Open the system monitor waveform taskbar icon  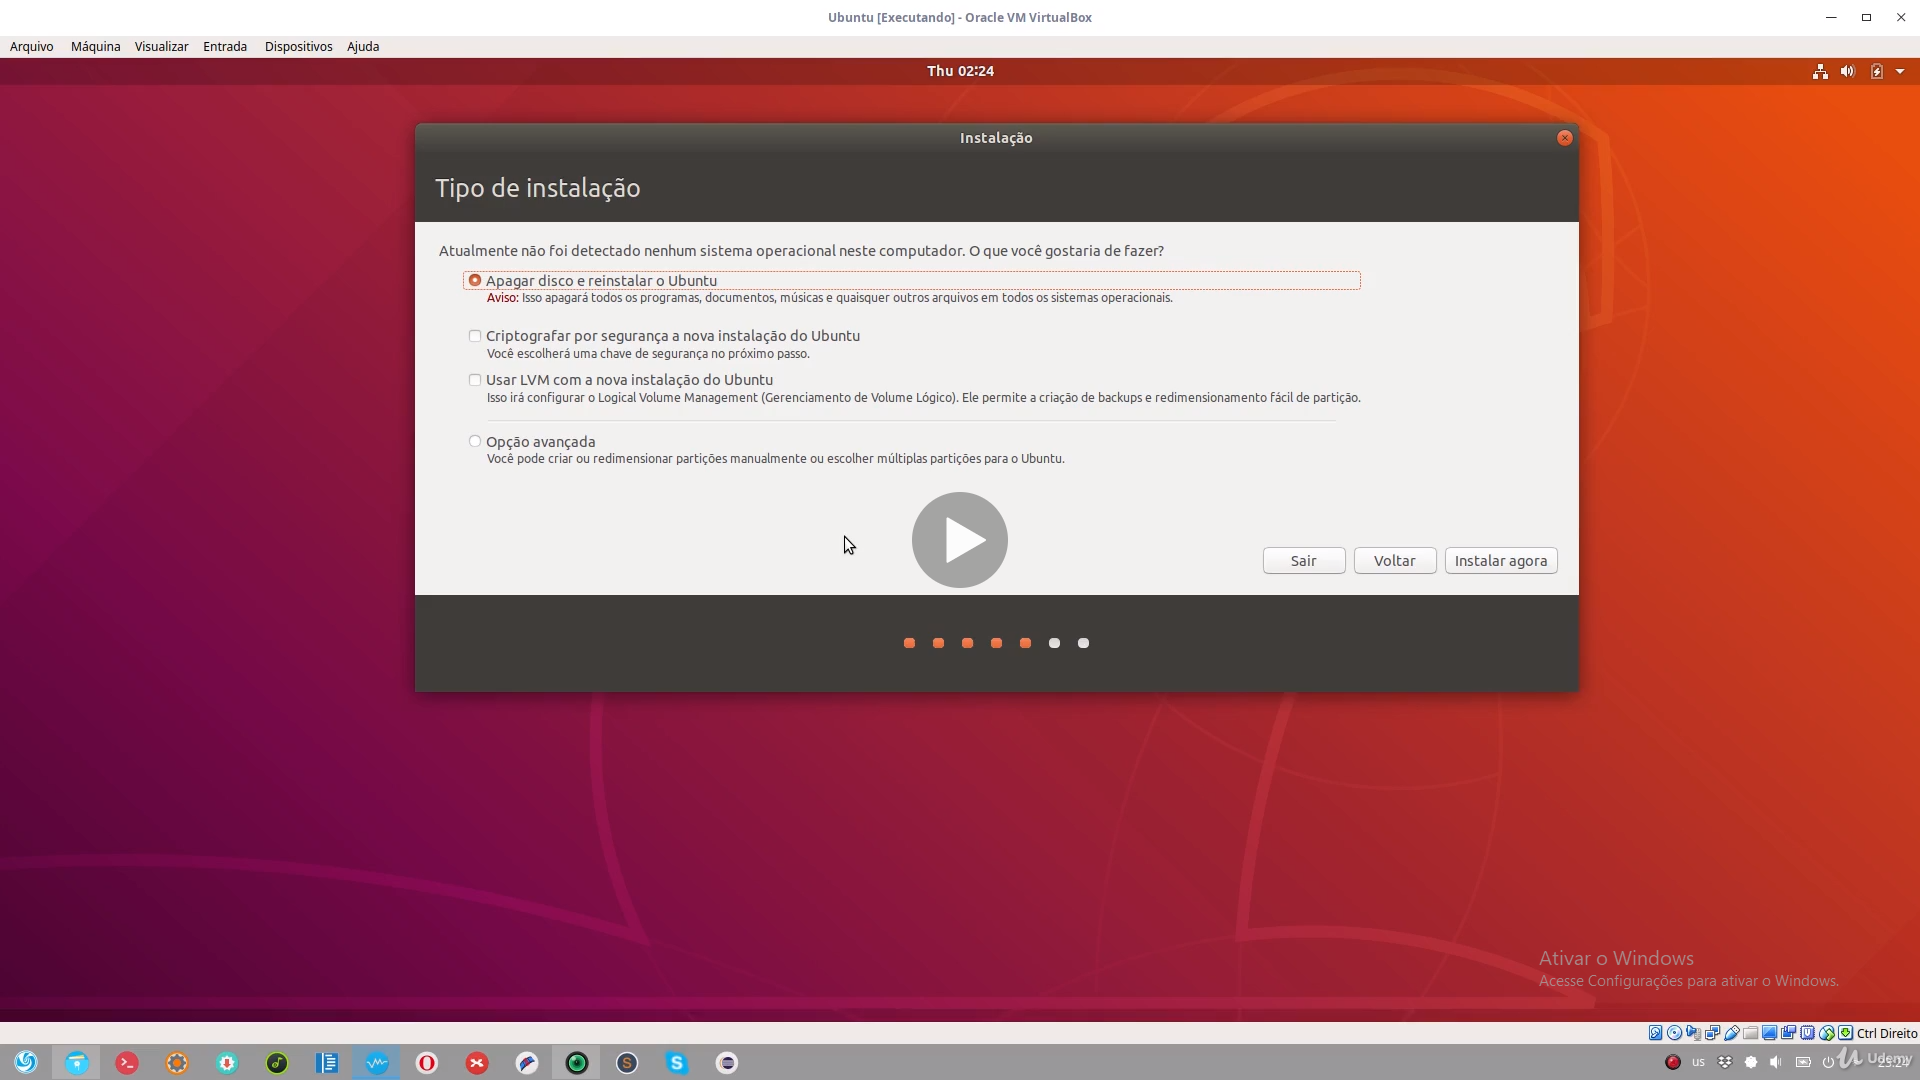pyautogui.click(x=377, y=1062)
